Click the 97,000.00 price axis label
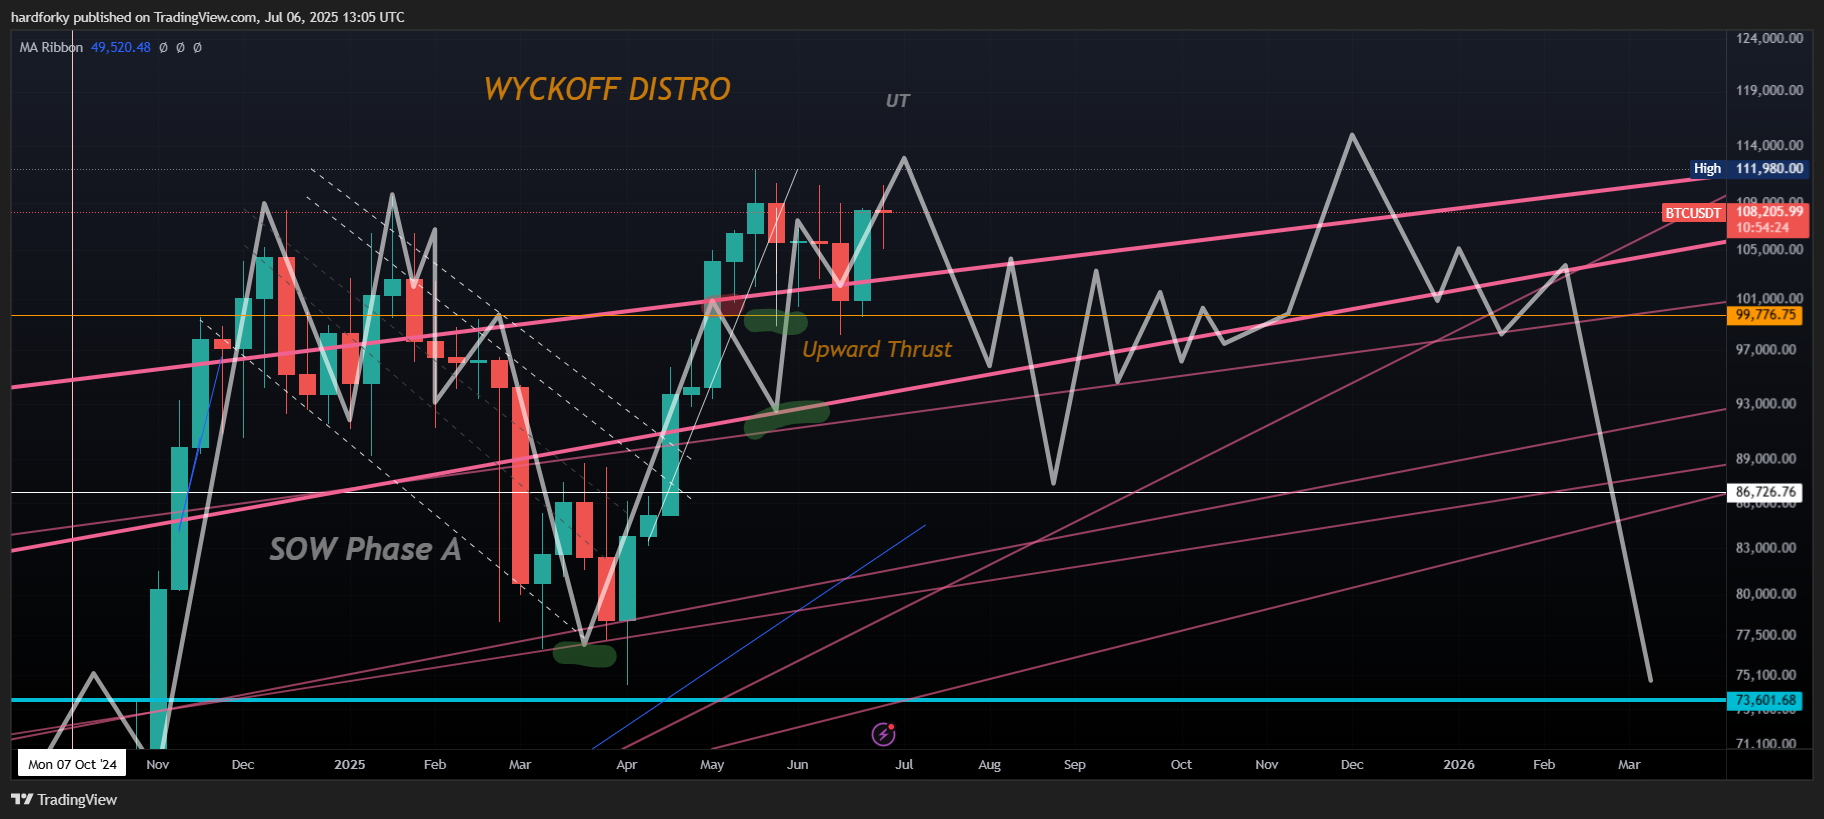This screenshot has height=819, width=1824. coord(1766,349)
